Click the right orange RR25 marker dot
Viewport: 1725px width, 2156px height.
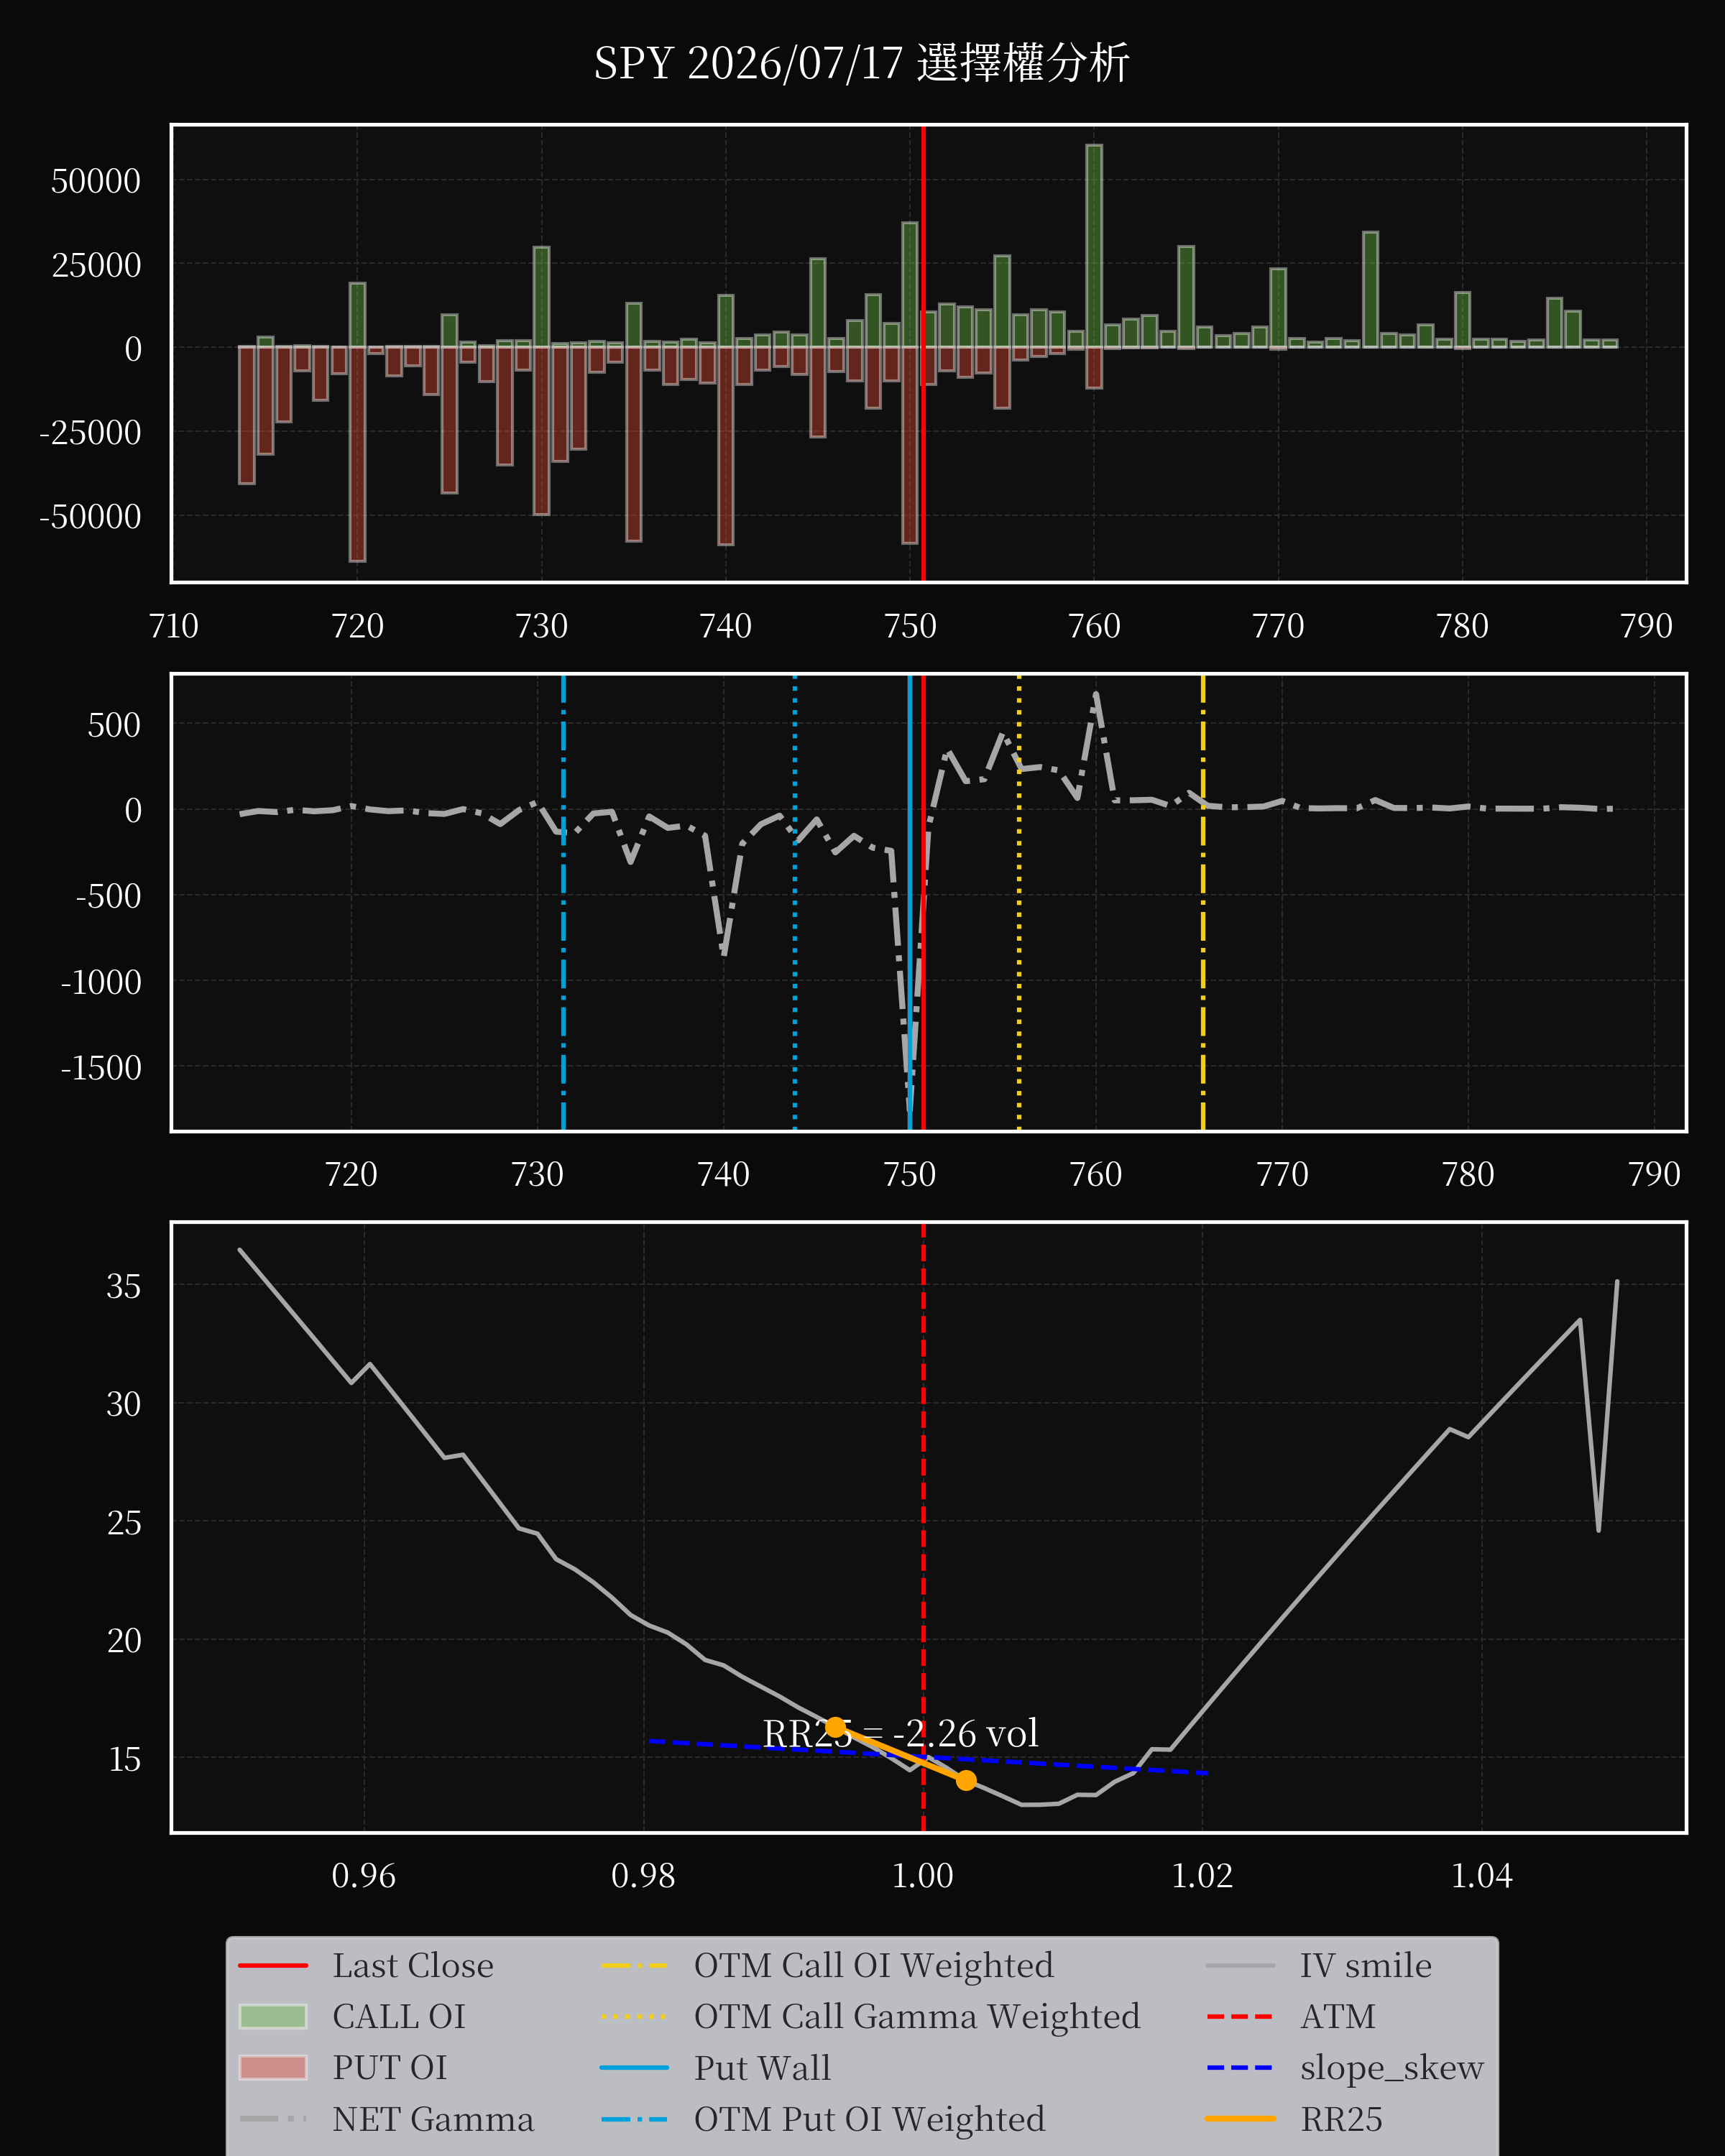(x=966, y=1780)
